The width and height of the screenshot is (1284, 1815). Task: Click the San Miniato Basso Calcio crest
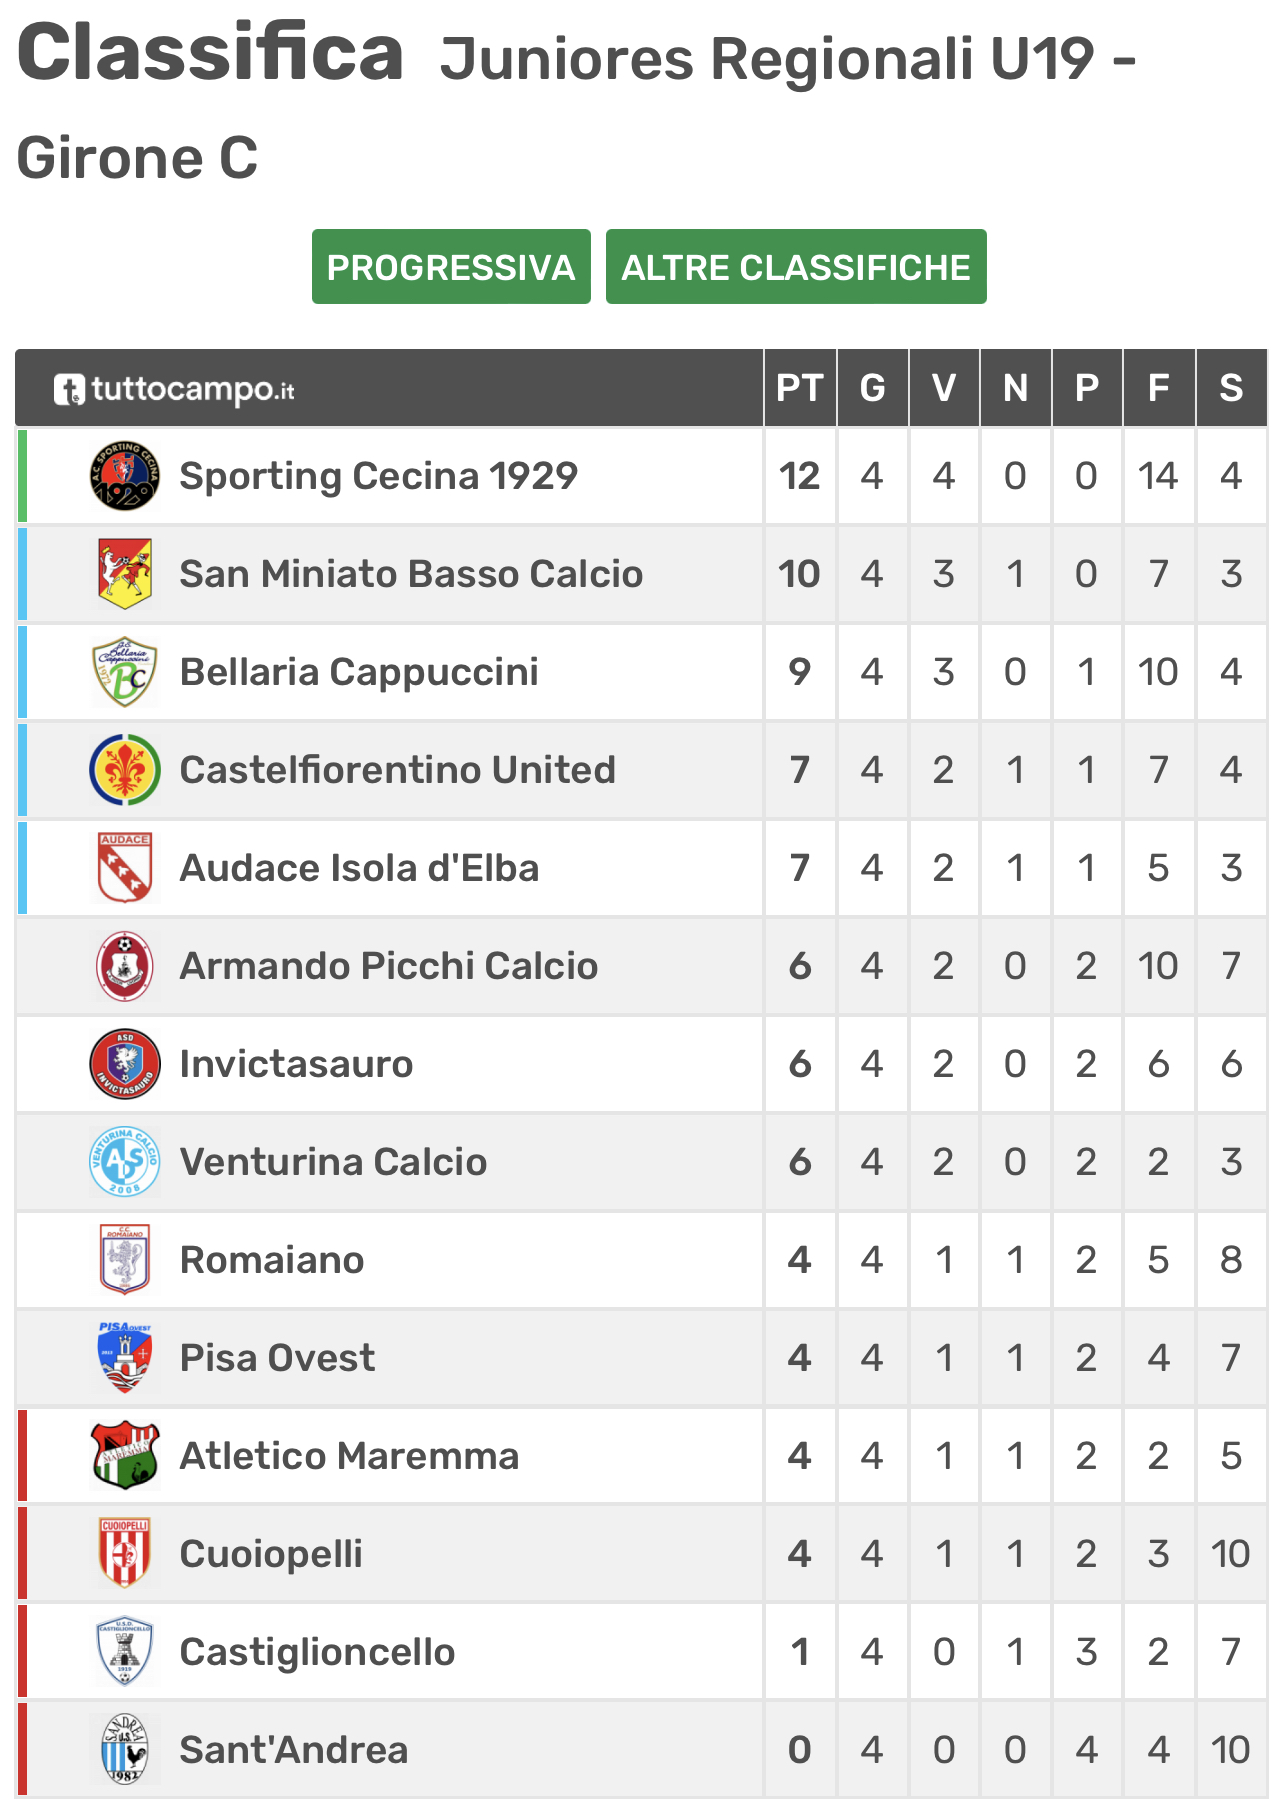(124, 574)
